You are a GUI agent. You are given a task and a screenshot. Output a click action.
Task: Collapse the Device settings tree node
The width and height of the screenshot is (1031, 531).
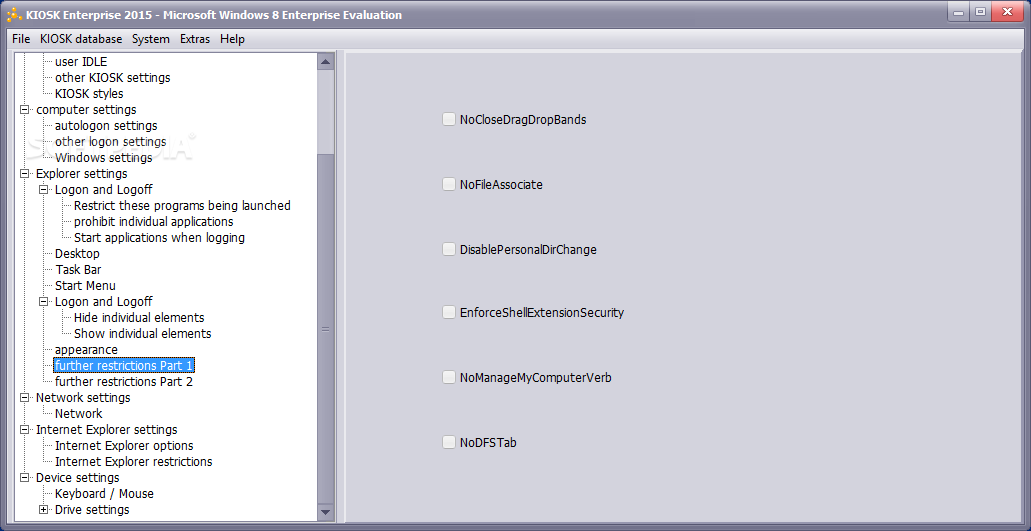pos(25,478)
